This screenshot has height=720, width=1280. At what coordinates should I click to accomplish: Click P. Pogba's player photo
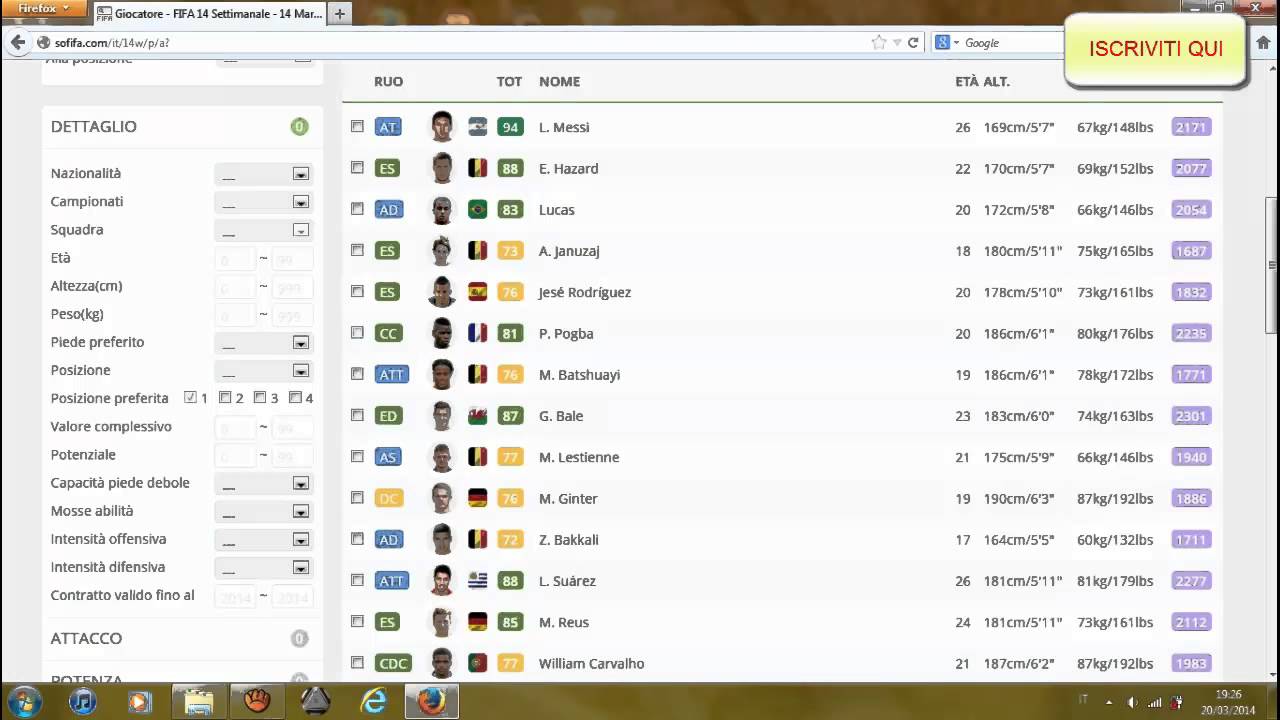[x=442, y=333]
